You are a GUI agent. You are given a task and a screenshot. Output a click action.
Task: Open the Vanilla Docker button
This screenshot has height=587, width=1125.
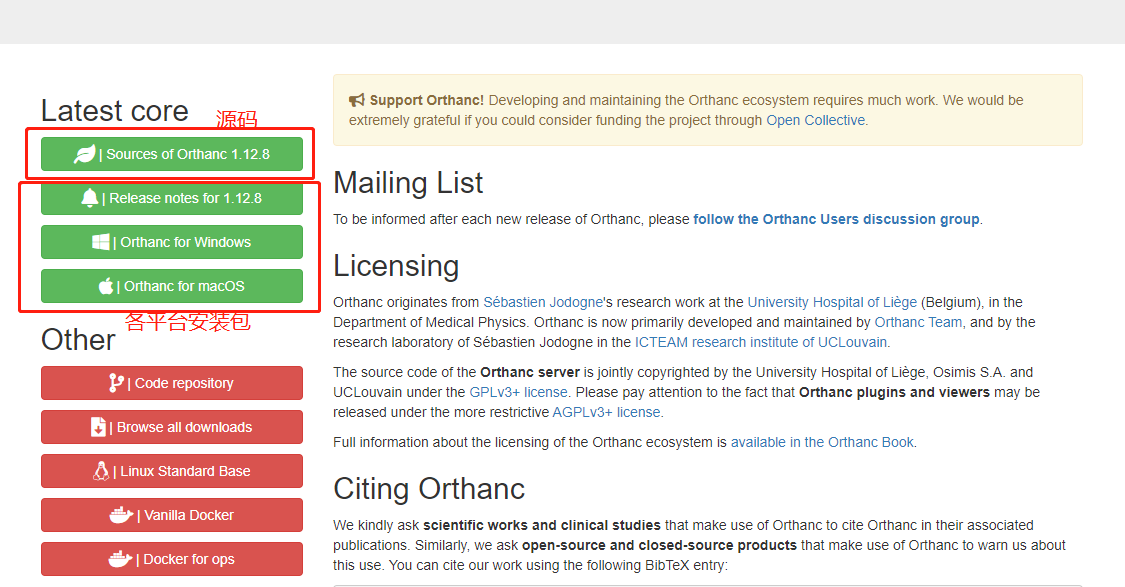(171, 515)
